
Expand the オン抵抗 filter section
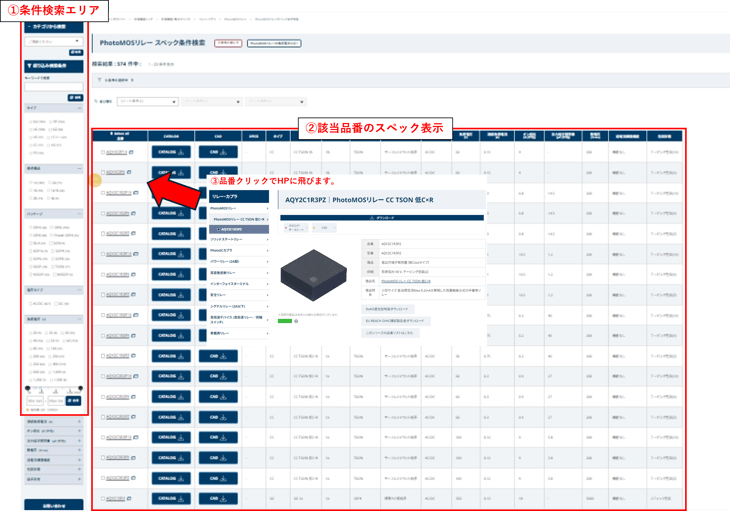coord(54,431)
